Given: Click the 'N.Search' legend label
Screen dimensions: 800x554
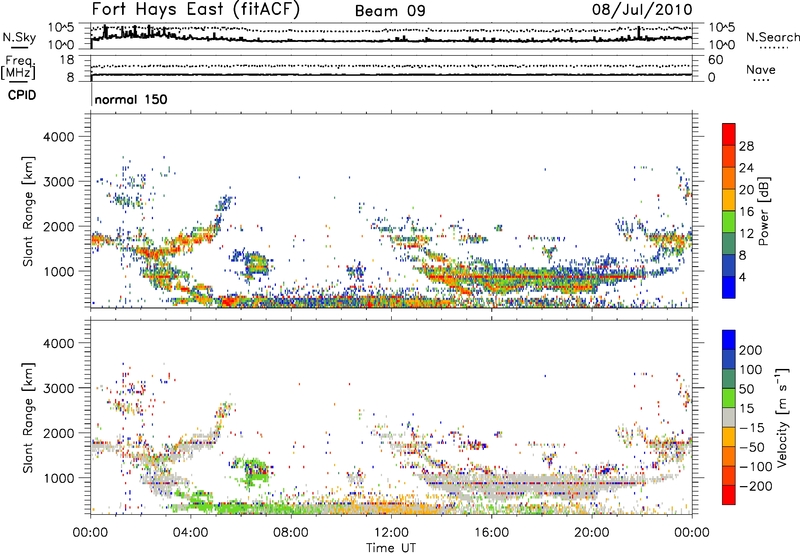Looking at the screenshot, I should pos(772,37).
